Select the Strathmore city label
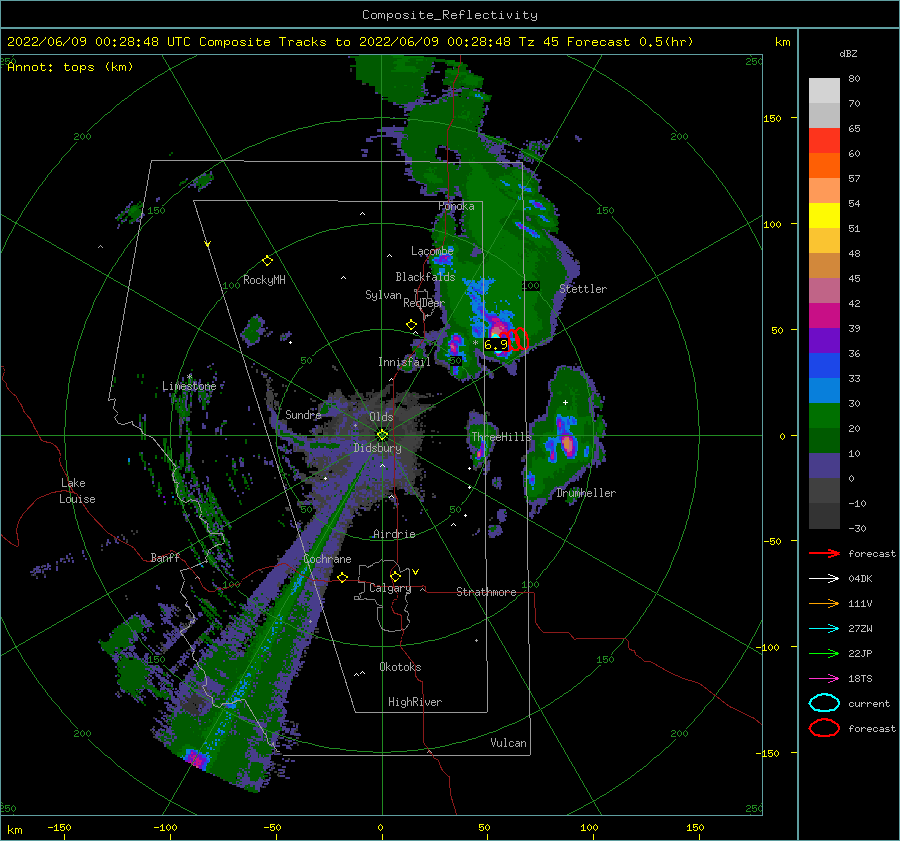The width and height of the screenshot is (900, 841). coord(486,592)
